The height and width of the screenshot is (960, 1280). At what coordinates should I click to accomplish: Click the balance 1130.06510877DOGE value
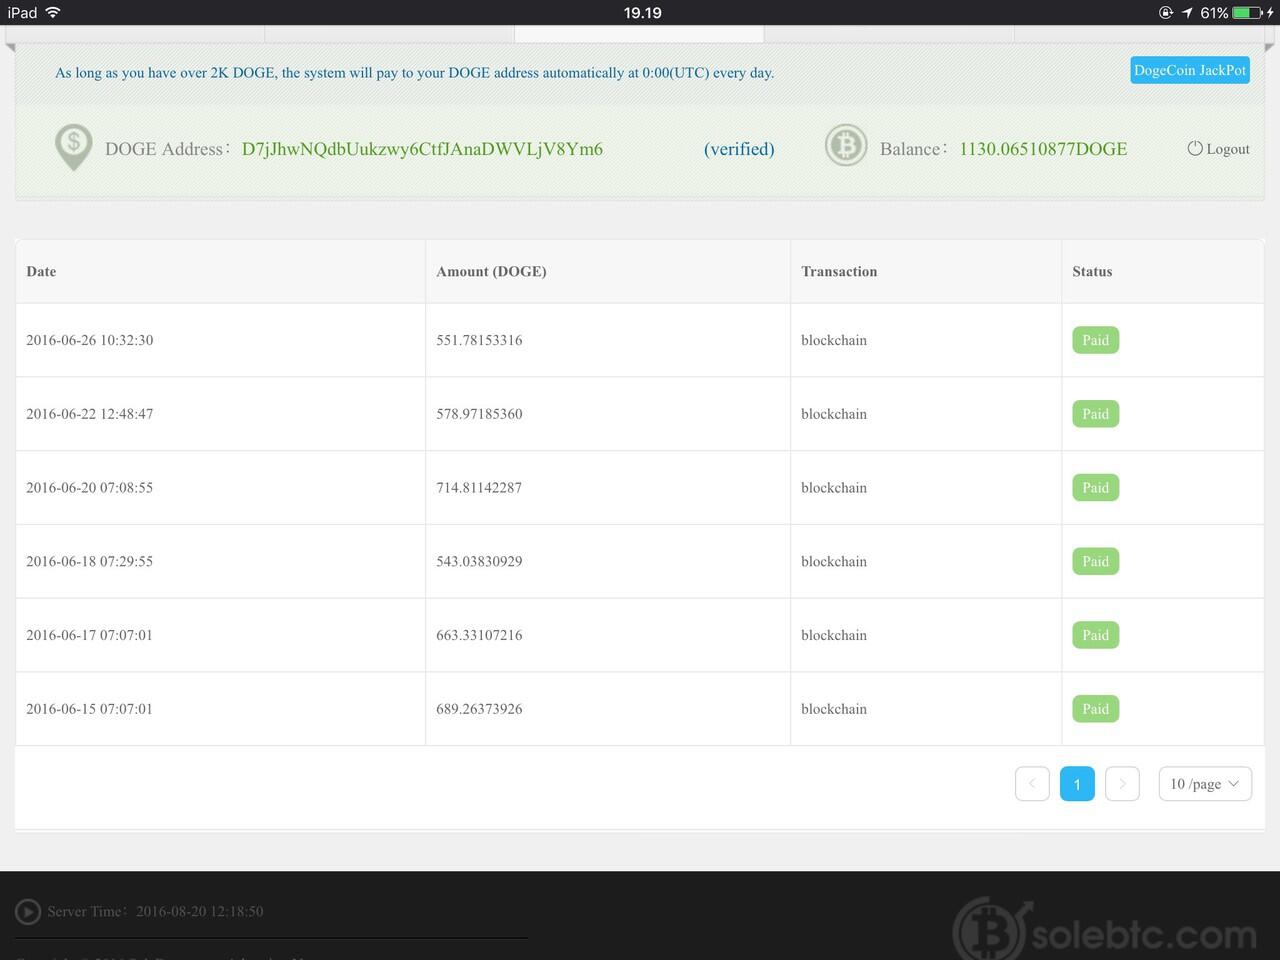tap(1043, 149)
